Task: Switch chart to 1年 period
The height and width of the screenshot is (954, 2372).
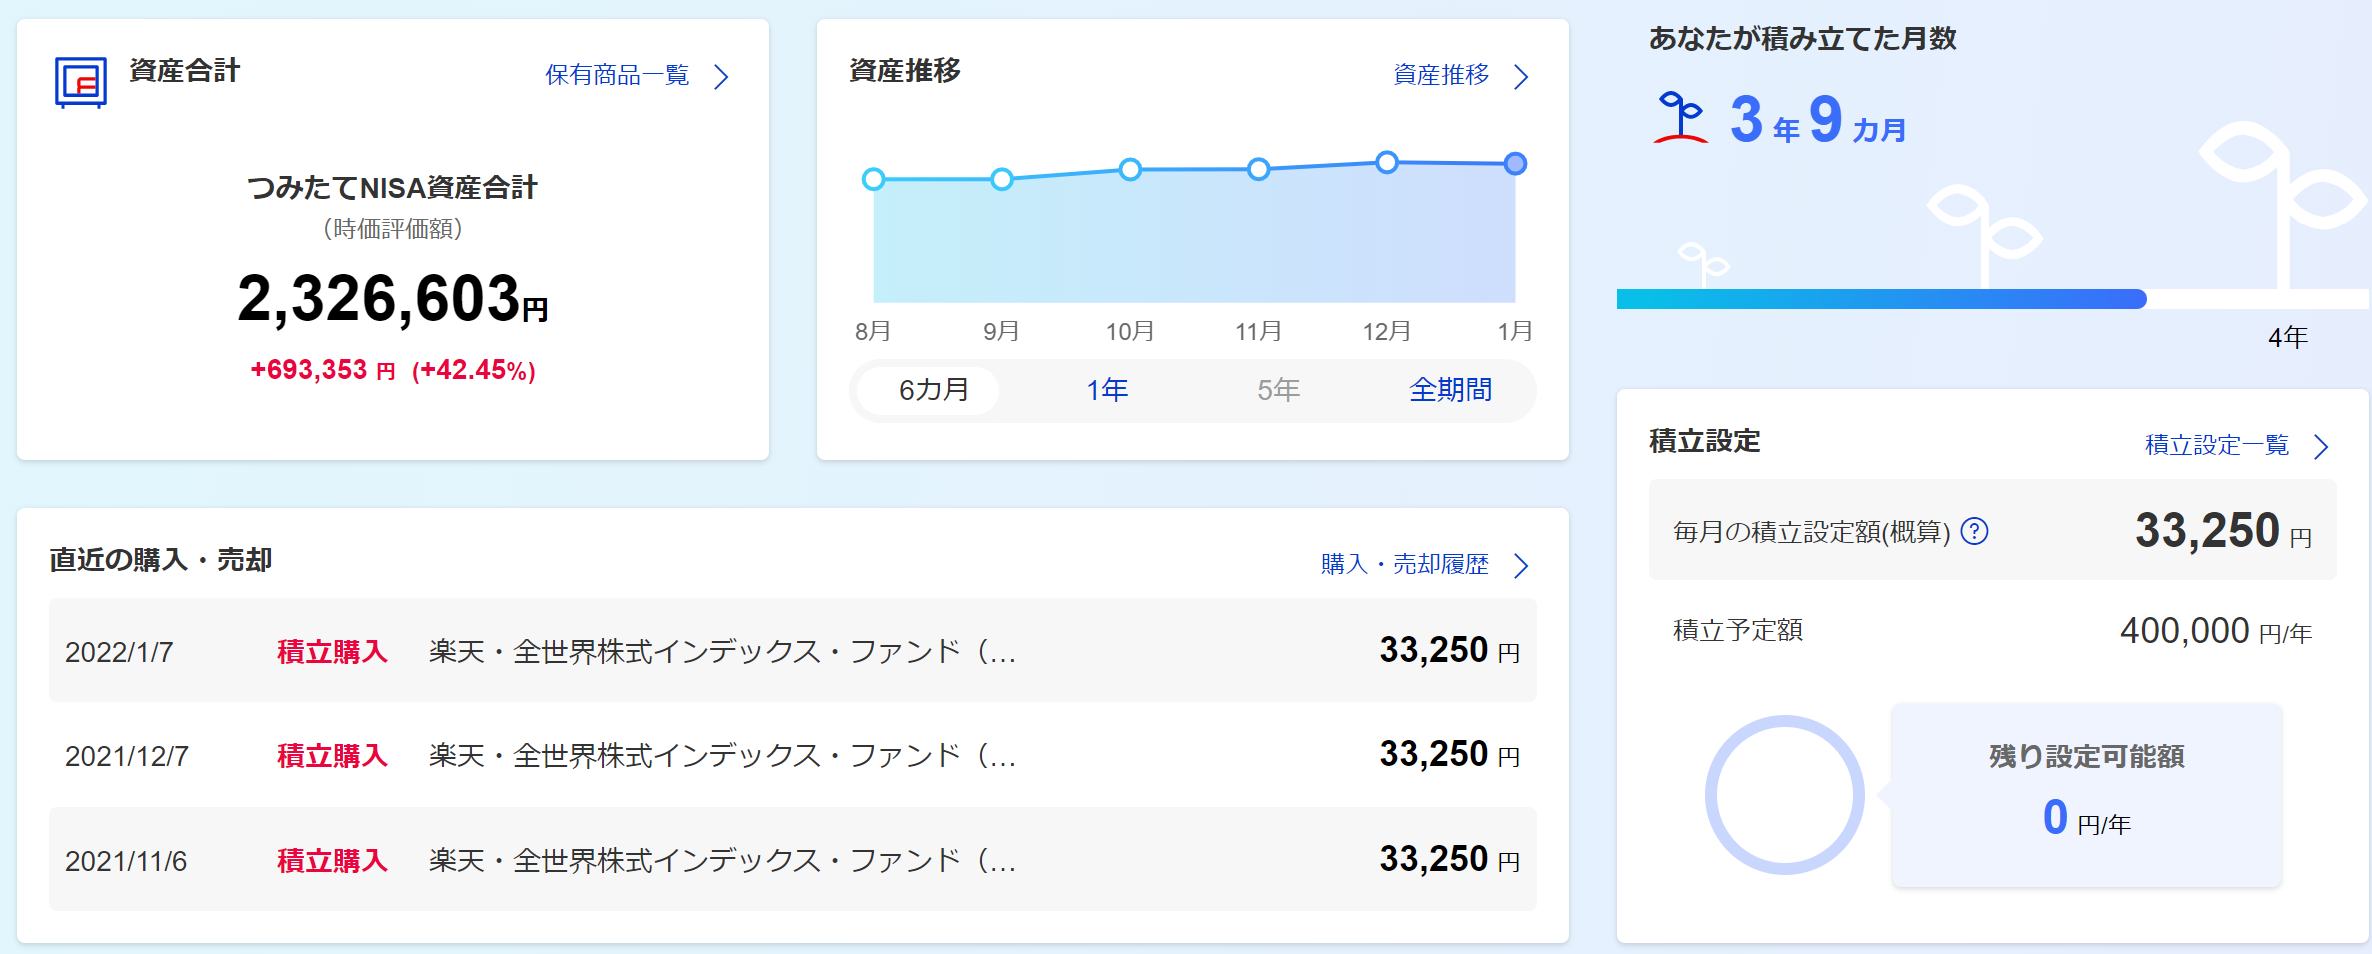Action: (x=1107, y=390)
